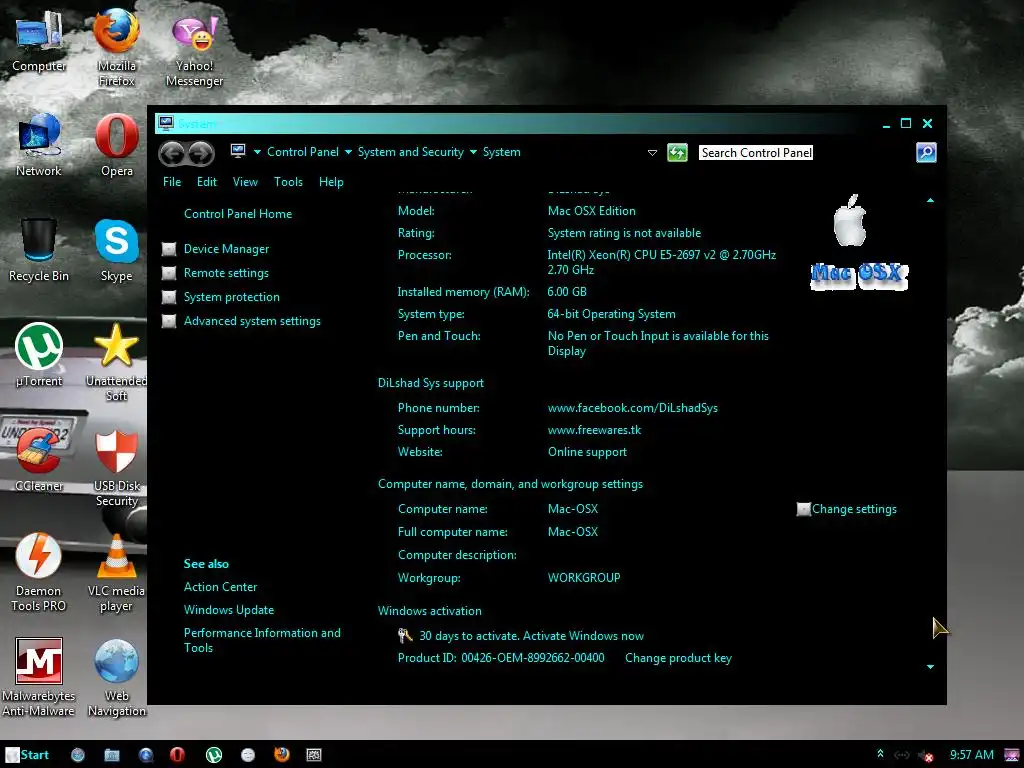Expand the System and Security breadcrumb arrow
1024x768 pixels.
tap(473, 152)
